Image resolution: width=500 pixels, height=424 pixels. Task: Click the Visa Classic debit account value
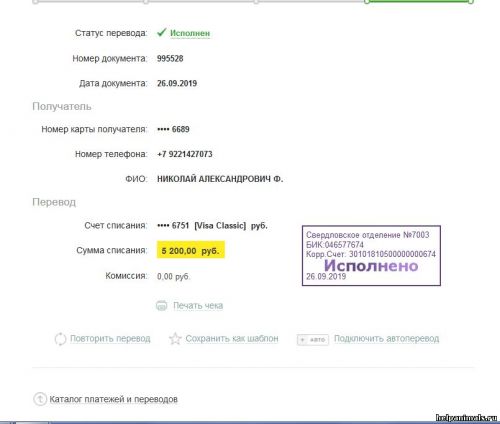pos(212,226)
